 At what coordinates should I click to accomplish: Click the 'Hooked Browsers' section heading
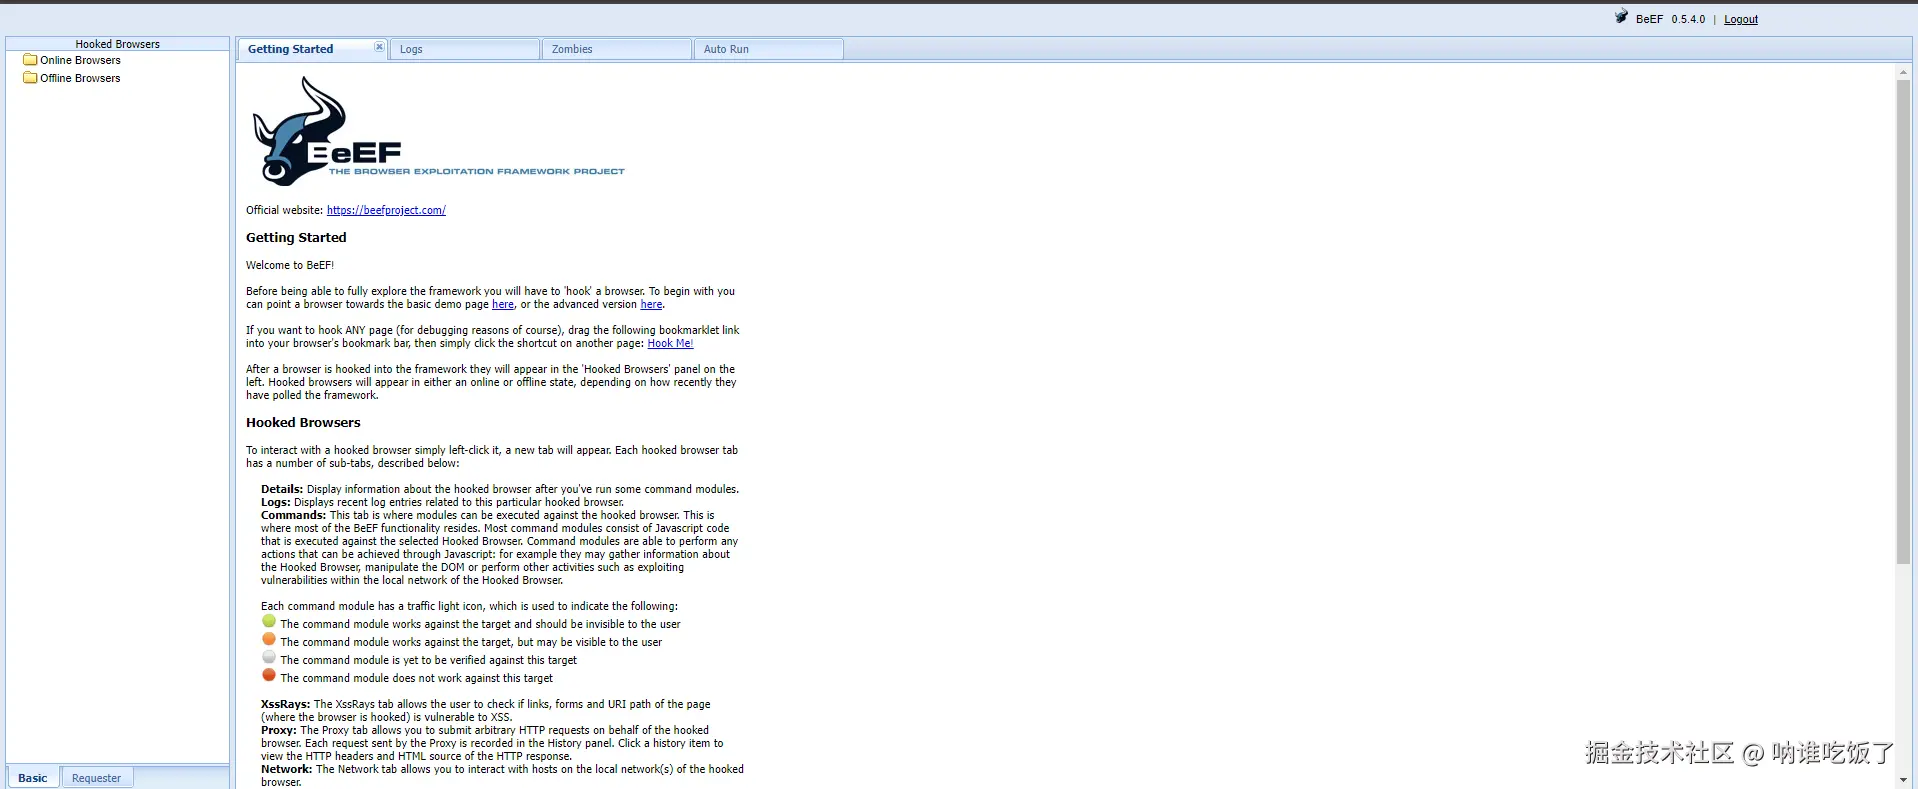(x=303, y=422)
